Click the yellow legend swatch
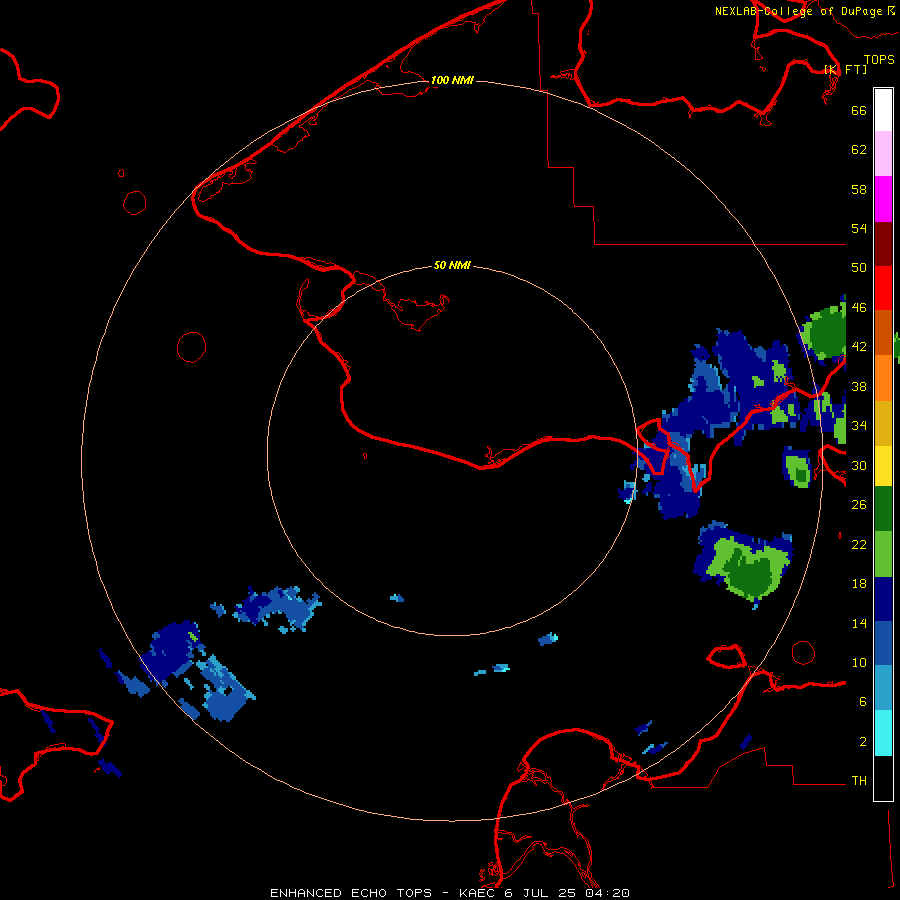 [x=883, y=465]
